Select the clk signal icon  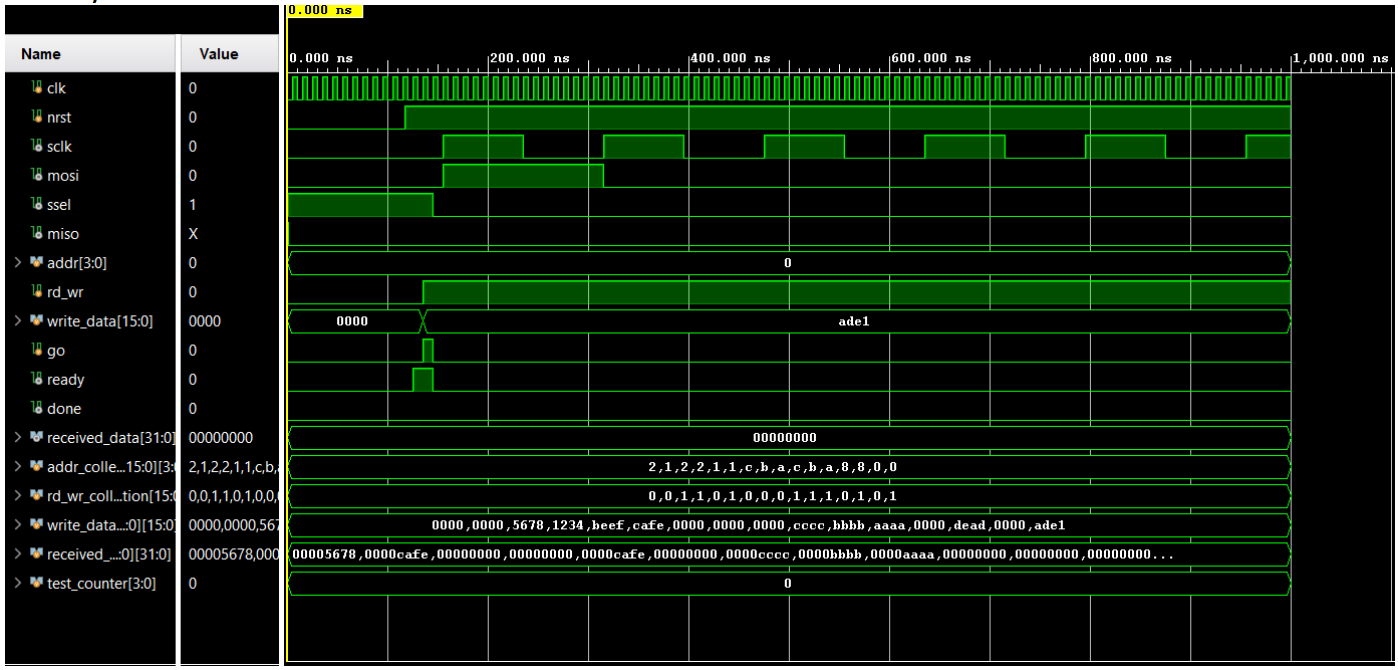pyautogui.click(x=38, y=88)
